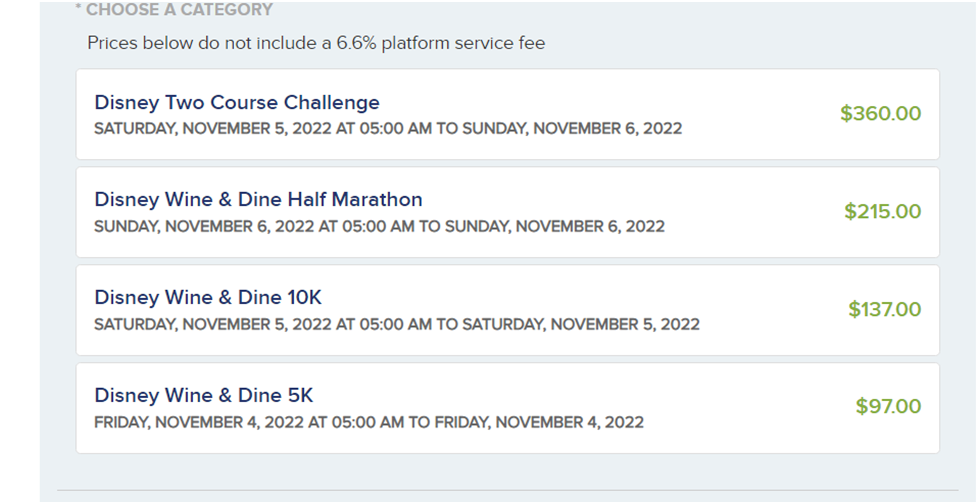
Task: Click the 10K start date, Saturday November 5
Action: [x=215, y=324]
